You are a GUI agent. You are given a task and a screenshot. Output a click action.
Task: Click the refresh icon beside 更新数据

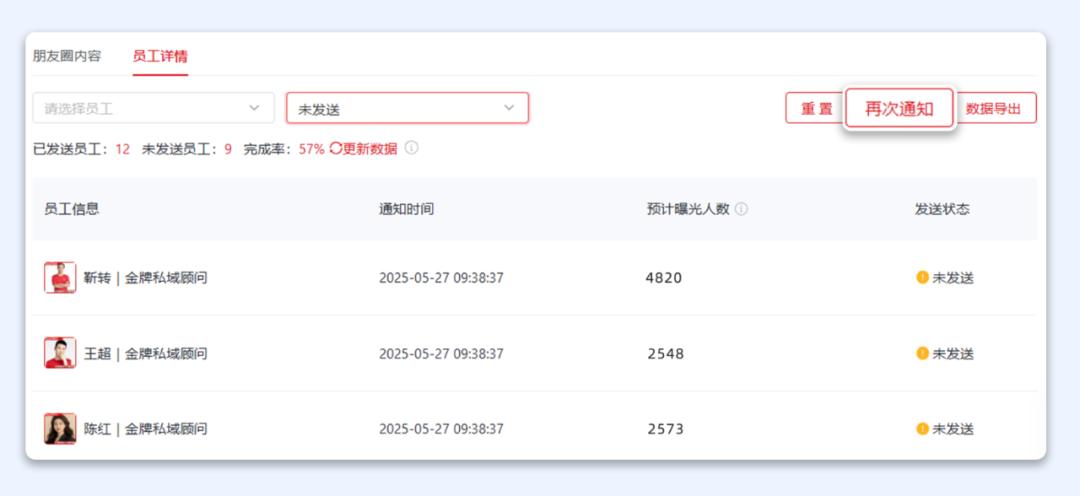click(336, 149)
